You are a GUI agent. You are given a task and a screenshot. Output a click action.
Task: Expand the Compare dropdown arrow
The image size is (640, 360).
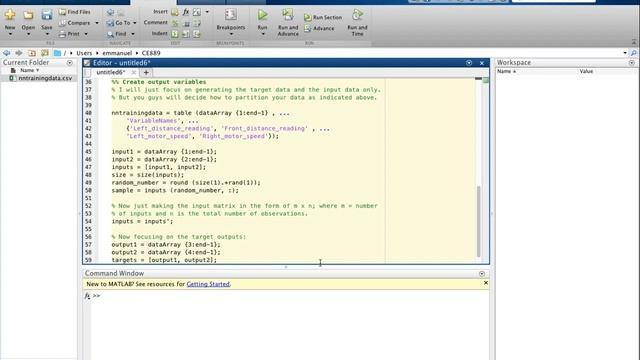[97, 23]
